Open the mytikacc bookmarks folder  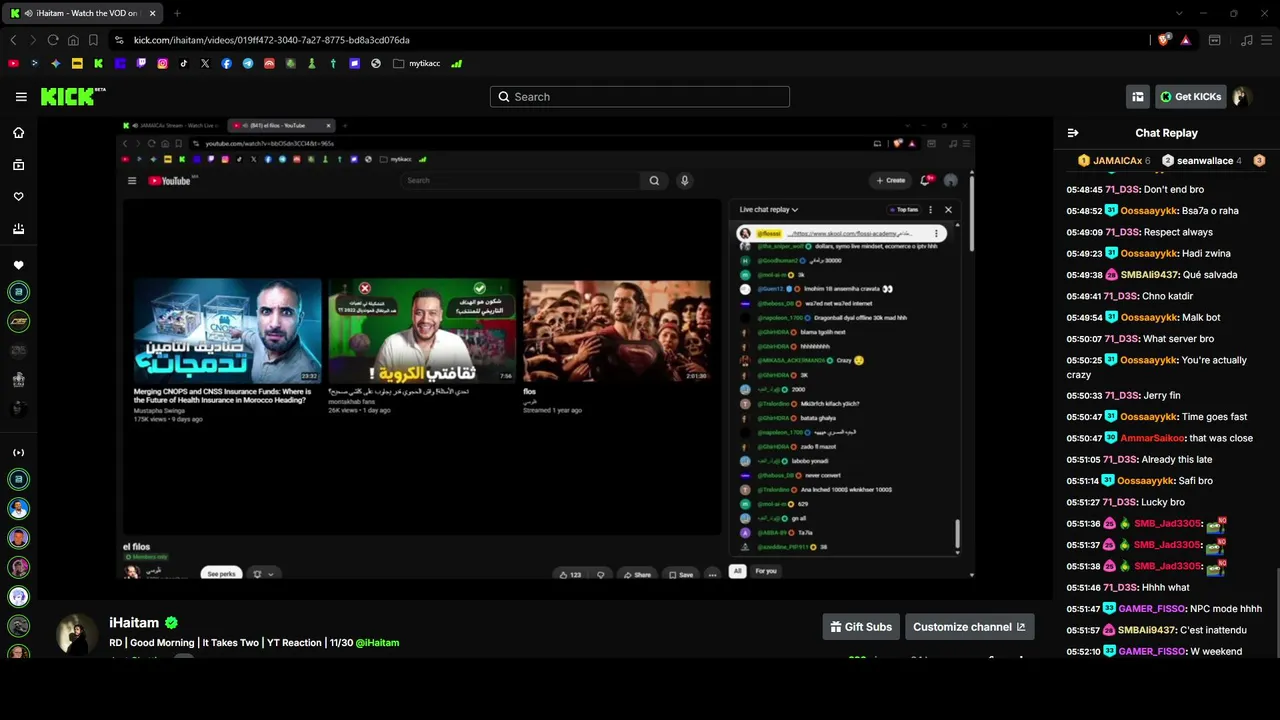(417, 63)
